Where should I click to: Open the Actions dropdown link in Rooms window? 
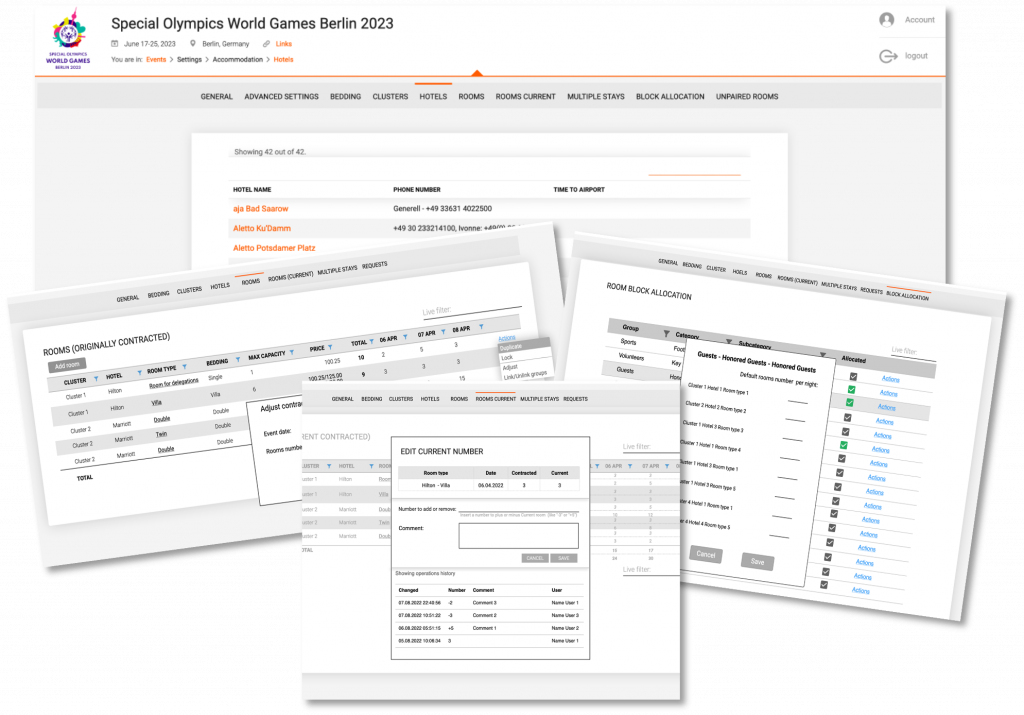pyautogui.click(x=507, y=338)
